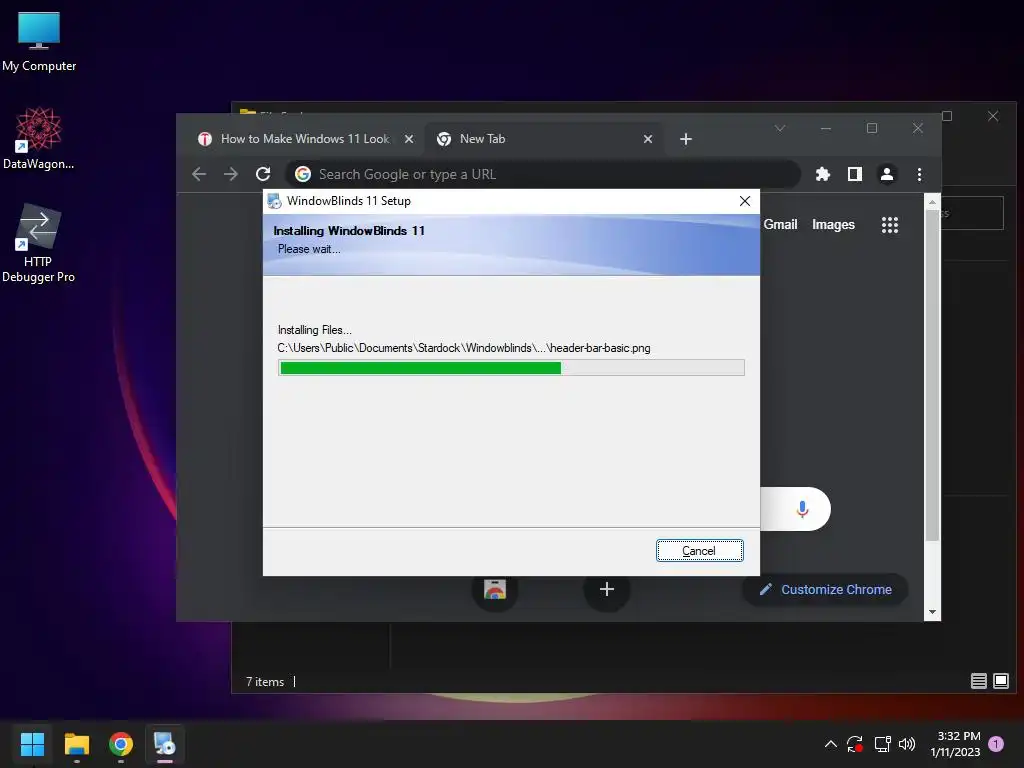Maximize the File Explorer window
Screen dimensions: 1024x768
click(x=947, y=116)
